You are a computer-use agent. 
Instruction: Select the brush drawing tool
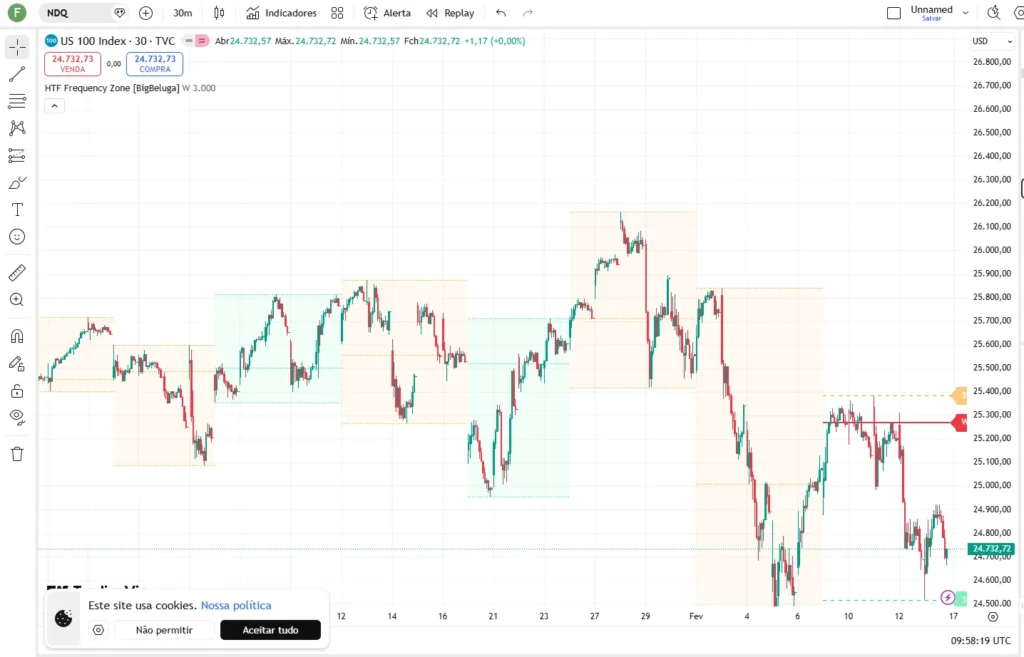click(17, 183)
